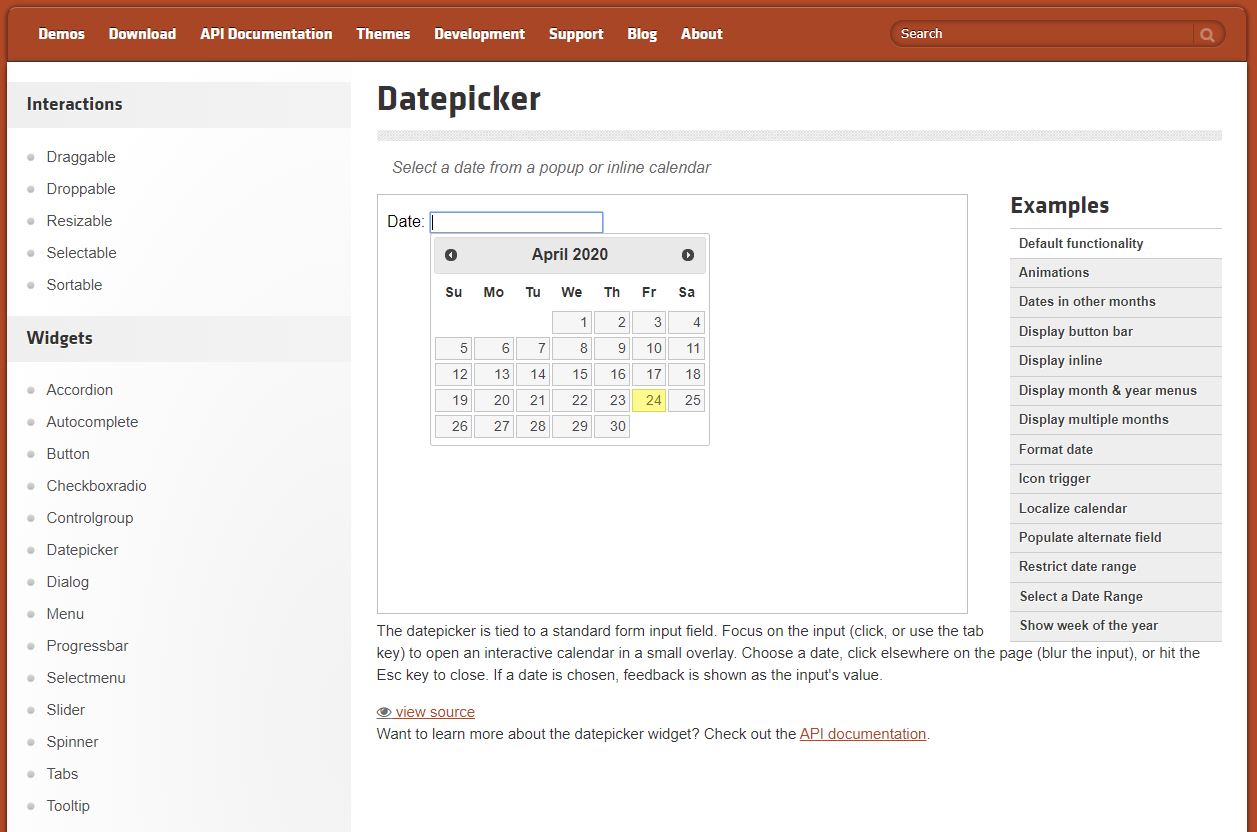
Task: Choose day 9 in the calendar
Action: [x=612, y=348]
